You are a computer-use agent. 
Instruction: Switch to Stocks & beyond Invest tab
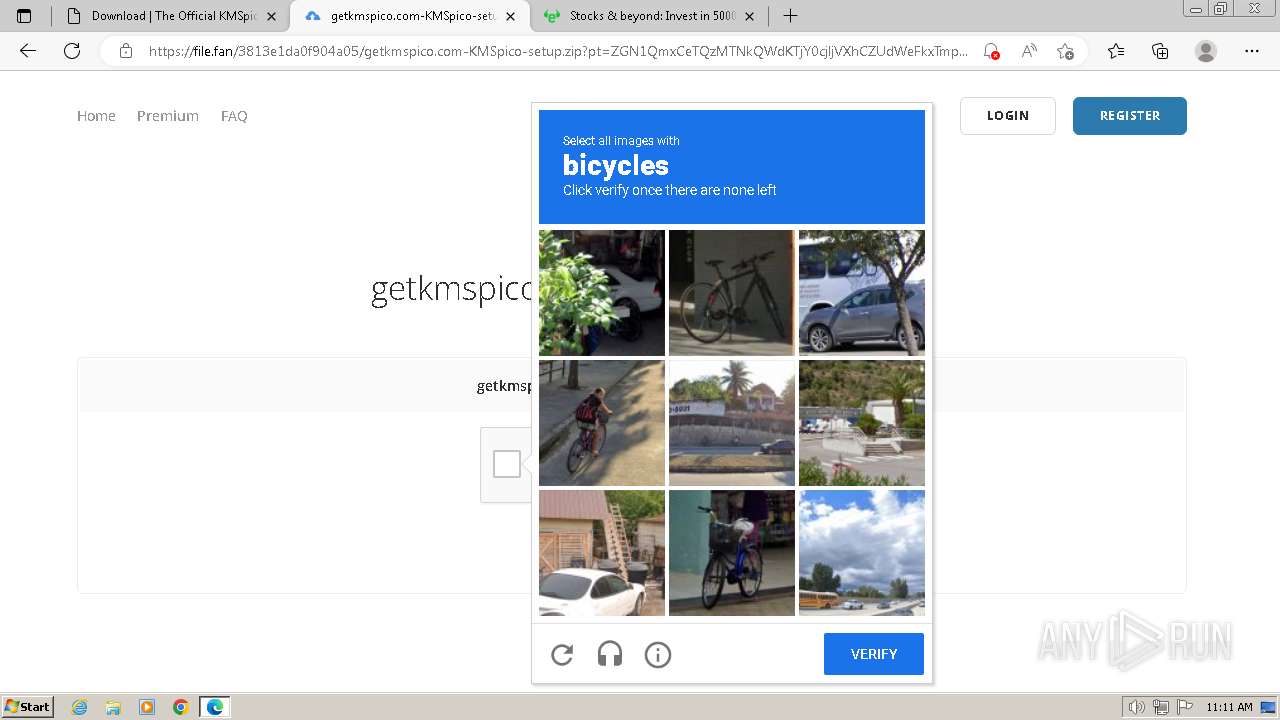click(x=648, y=16)
